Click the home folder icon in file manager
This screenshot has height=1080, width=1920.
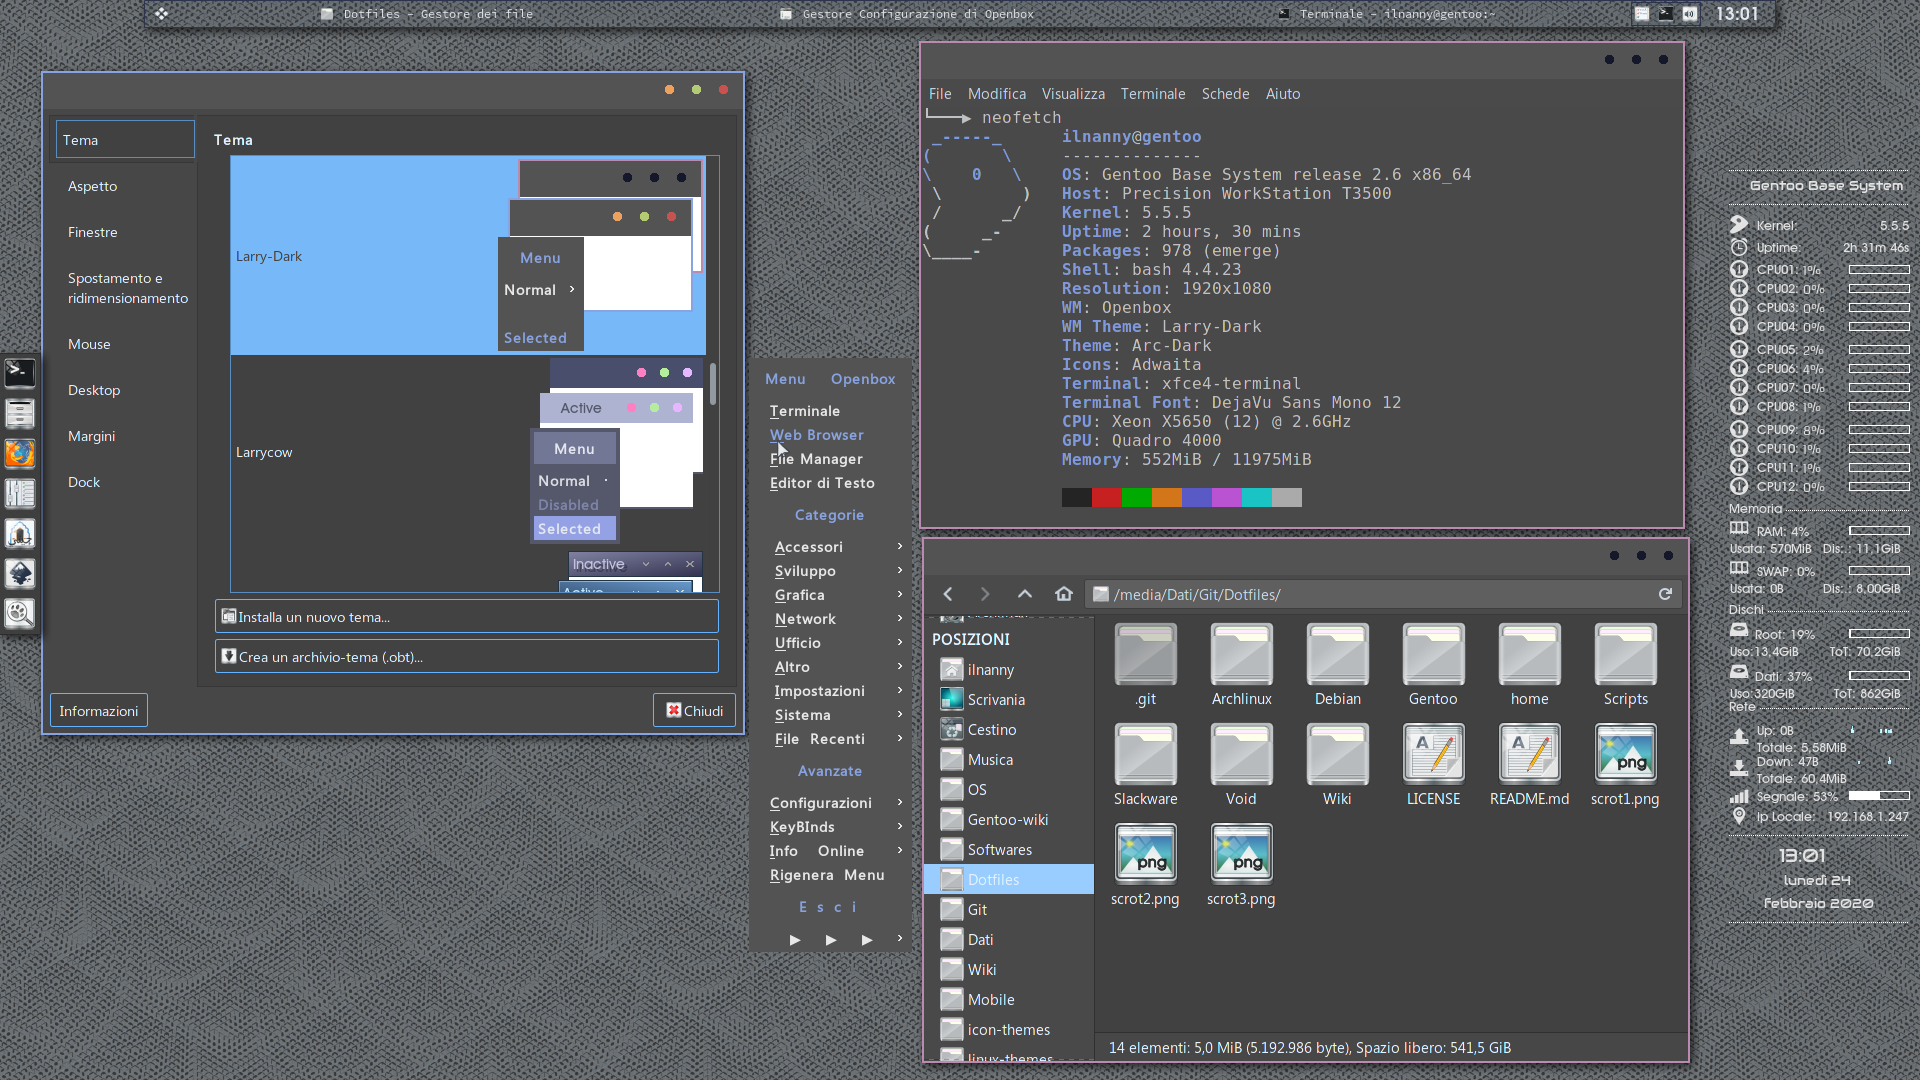(x=1064, y=593)
